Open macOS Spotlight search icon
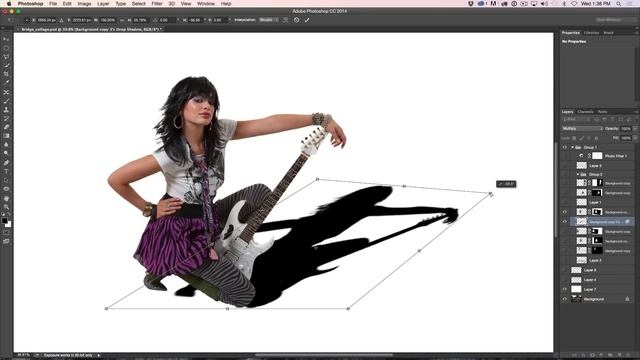This screenshot has width=640, height=360. click(618, 4)
